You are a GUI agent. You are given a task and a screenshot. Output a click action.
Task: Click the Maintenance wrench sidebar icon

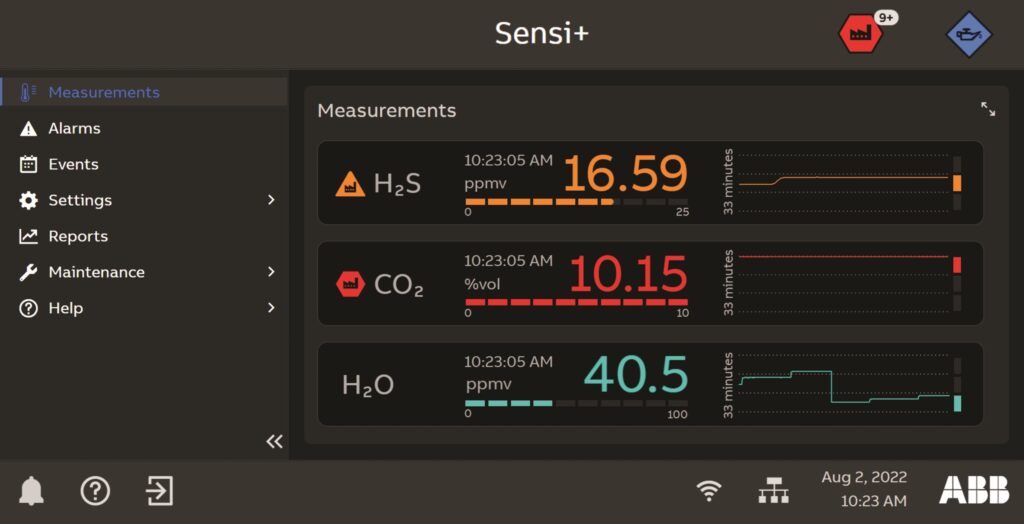tap(28, 272)
